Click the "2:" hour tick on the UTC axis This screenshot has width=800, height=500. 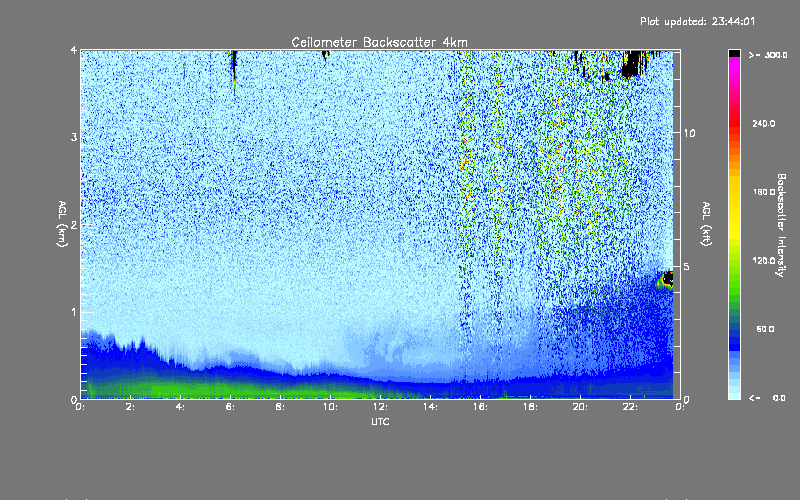pos(131,407)
